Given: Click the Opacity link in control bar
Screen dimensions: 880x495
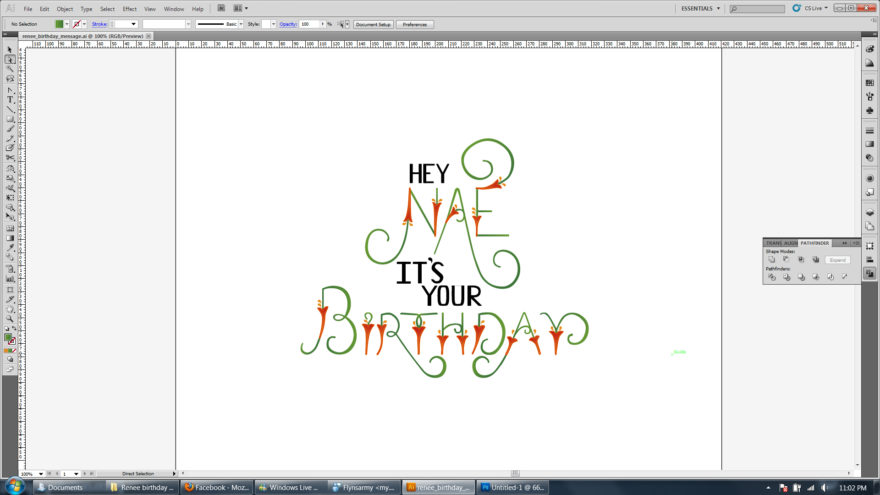Looking at the screenshot, I should pos(288,24).
